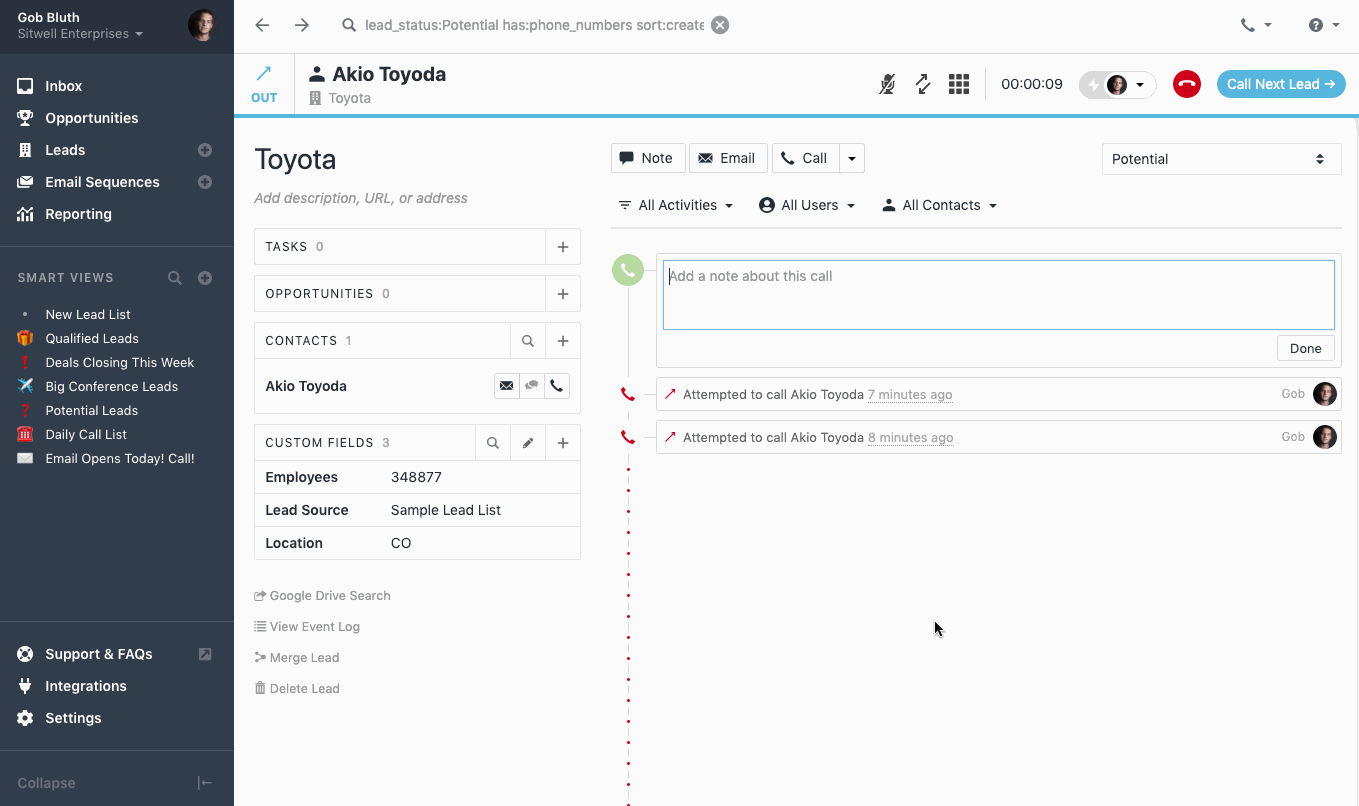
Task: Clear the search query with X icon
Action: [720, 25]
